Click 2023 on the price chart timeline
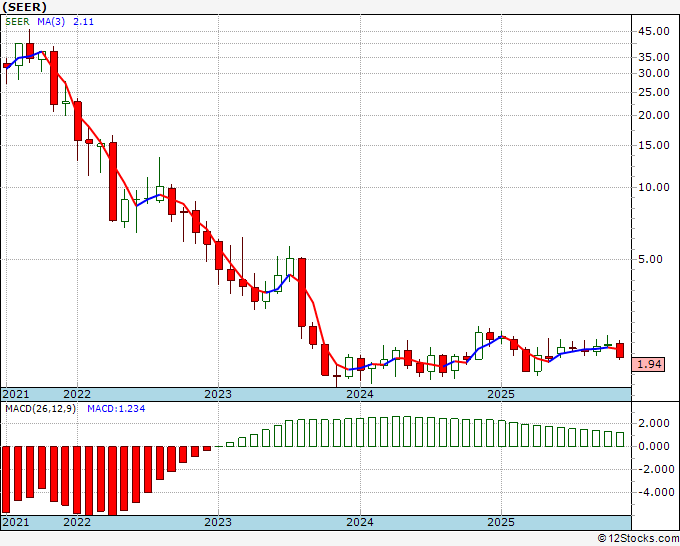 click(218, 394)
